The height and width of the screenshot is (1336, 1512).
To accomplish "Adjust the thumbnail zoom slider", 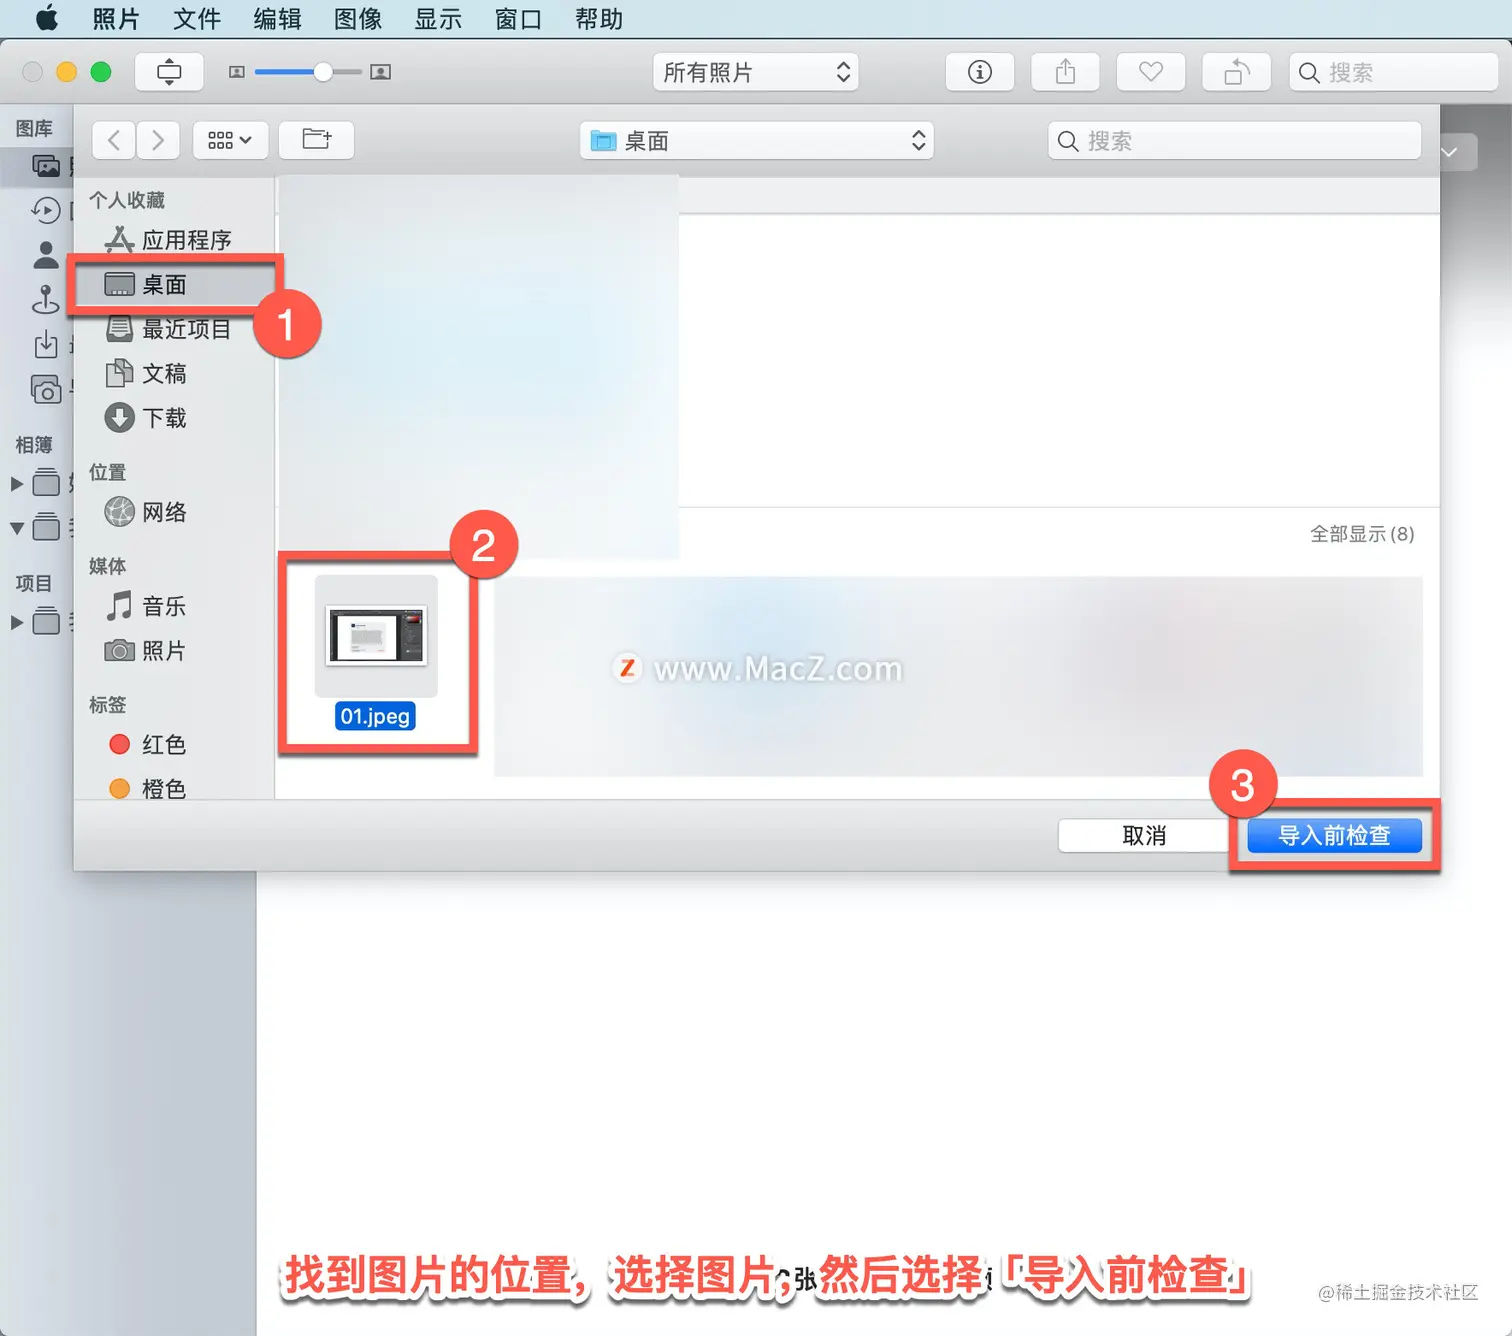I will click(x=322, y=72).
